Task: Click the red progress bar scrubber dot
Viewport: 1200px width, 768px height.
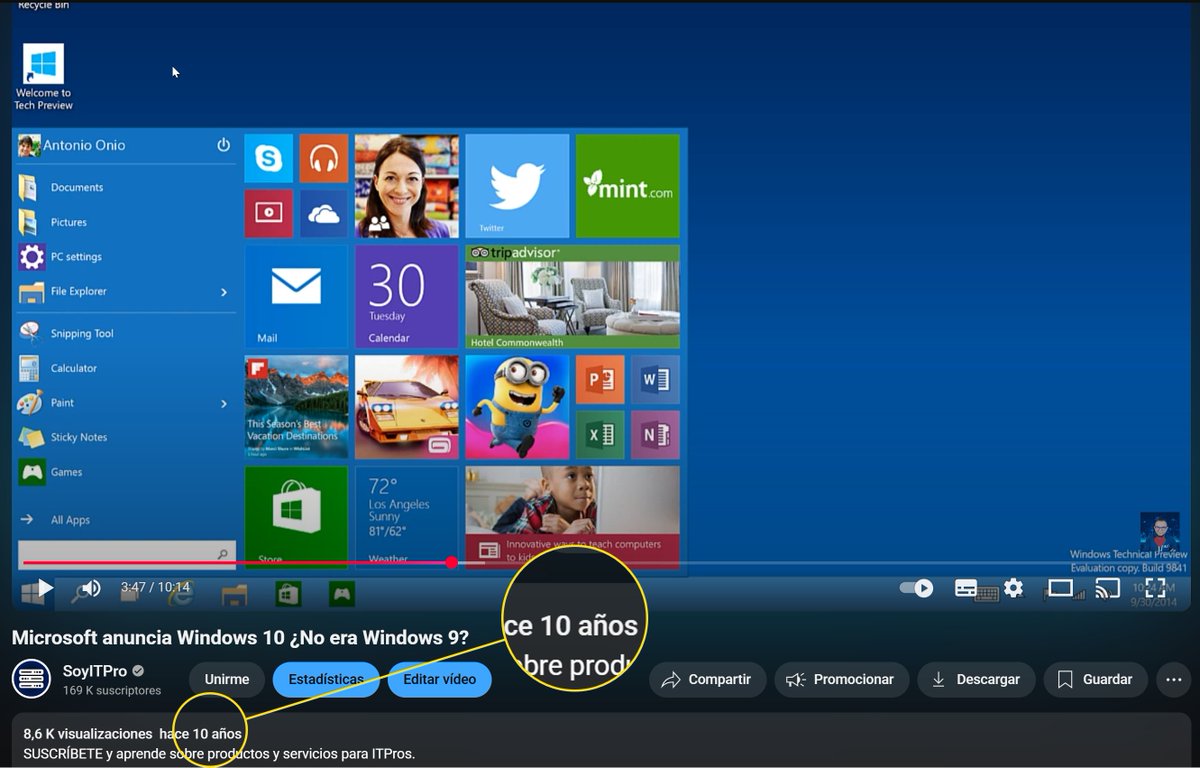Action: pos(451,563)
